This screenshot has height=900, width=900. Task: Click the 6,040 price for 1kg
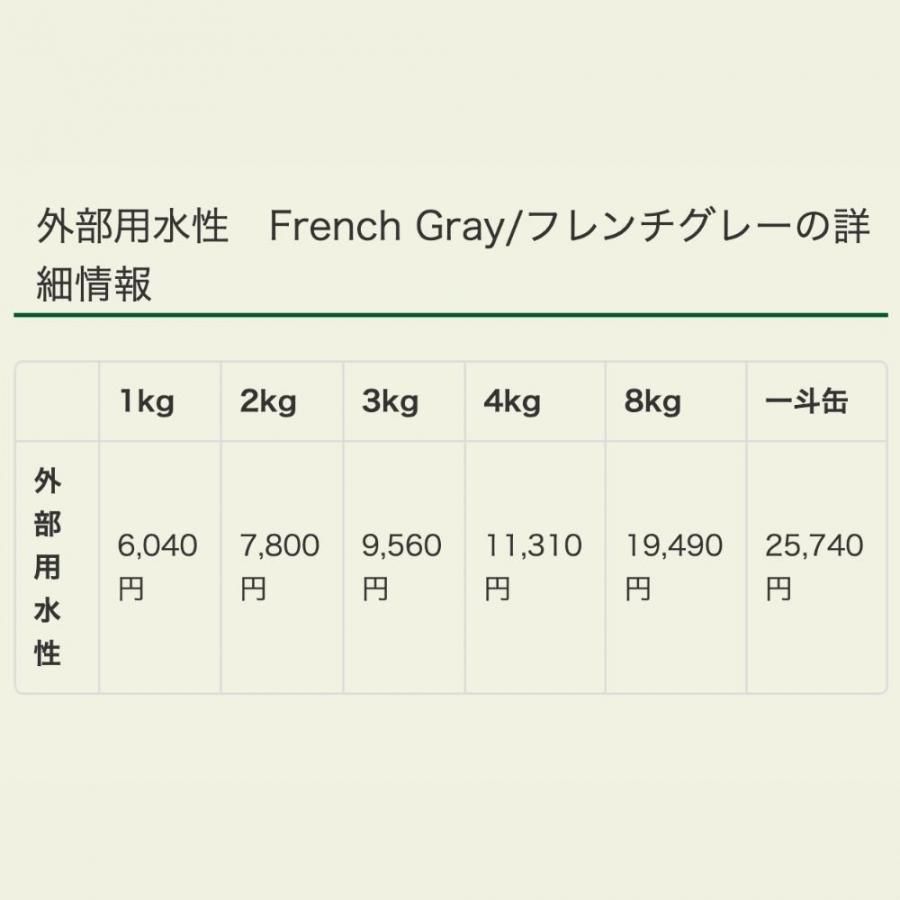pos(157,546)
